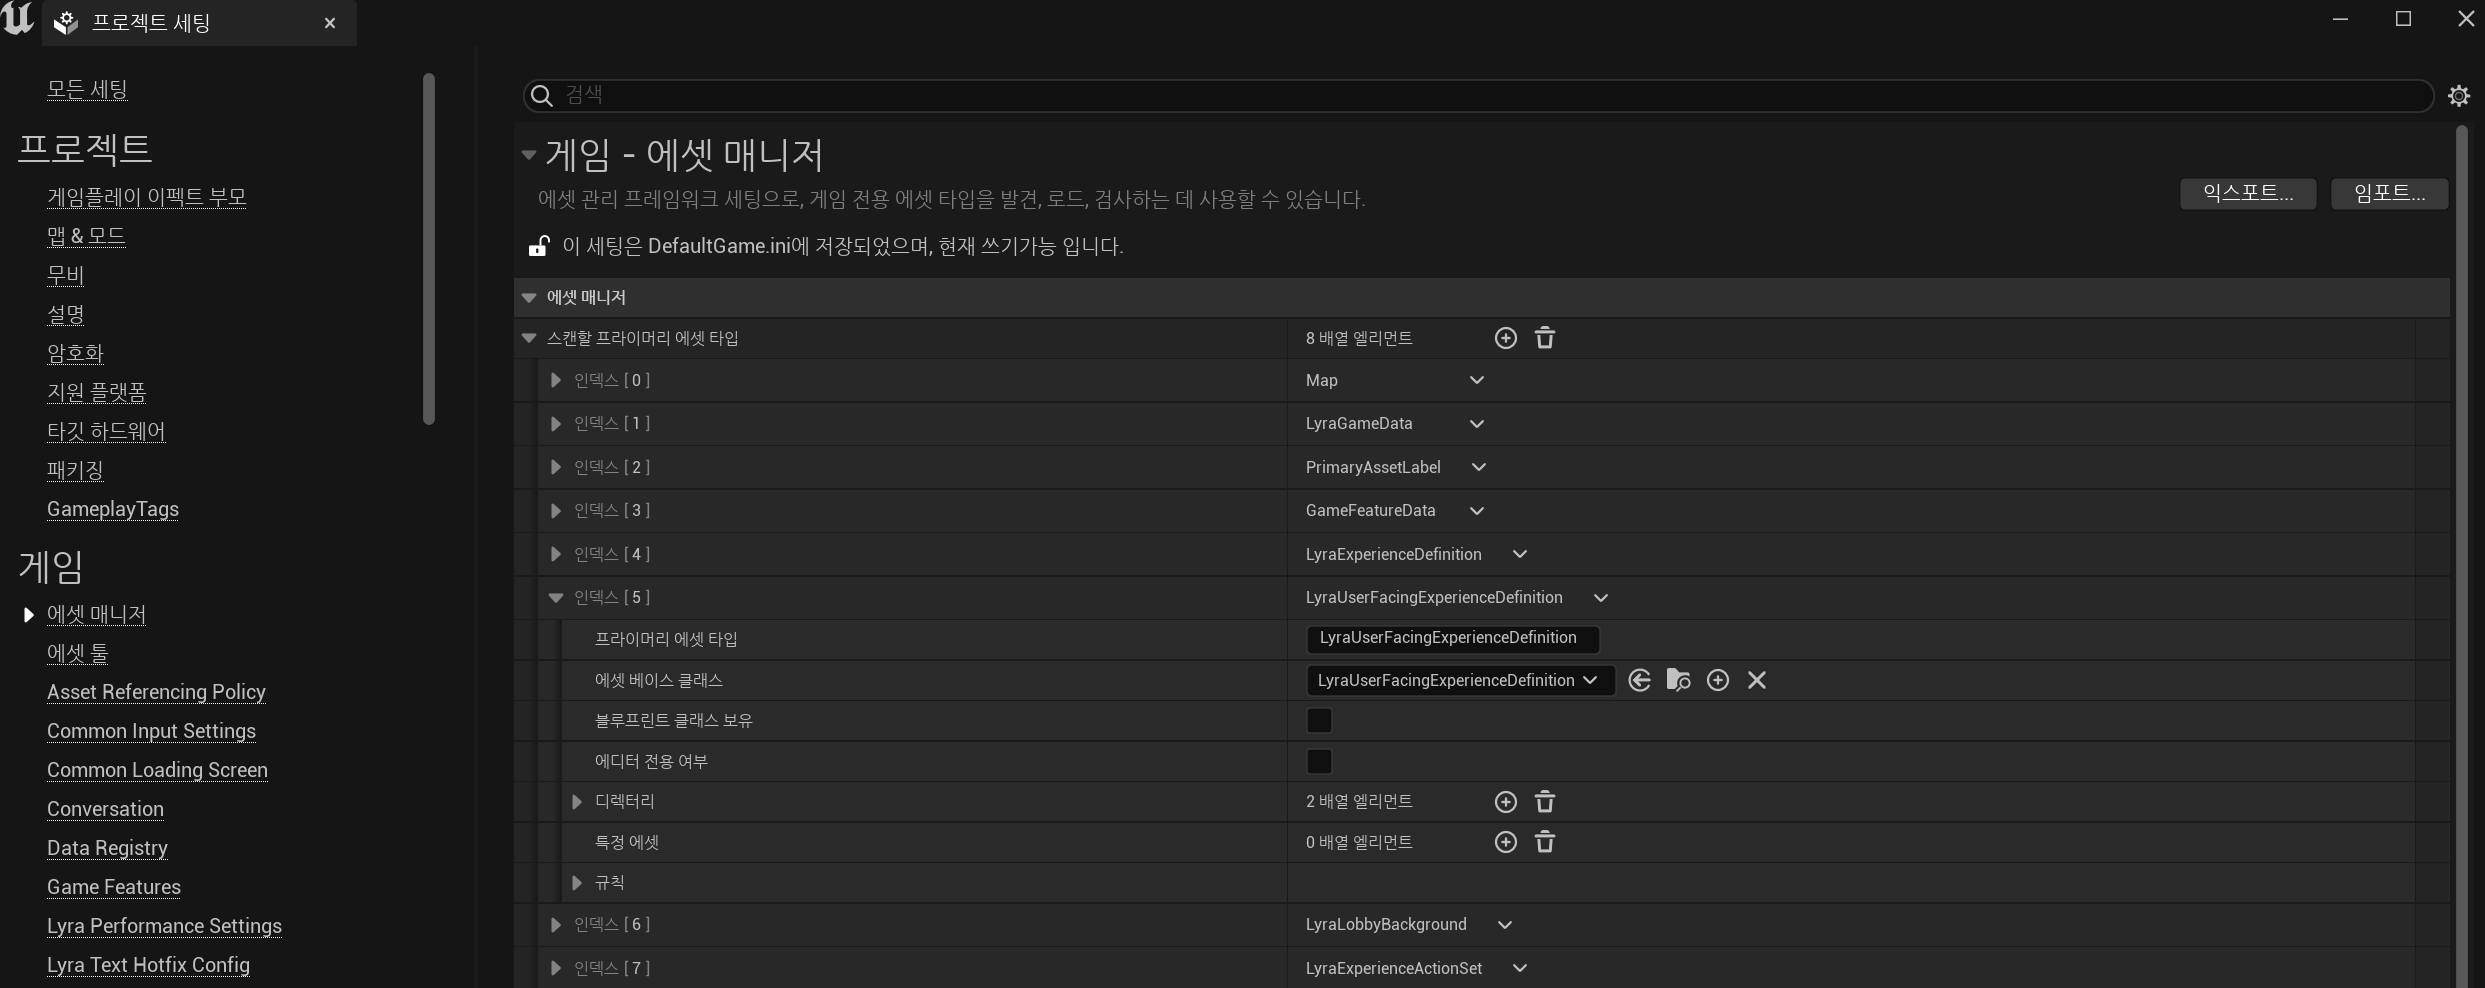Collapse 스캔할 프라이머리 에셋 타입 array
2485x988 pixels.
pos(529,339)
